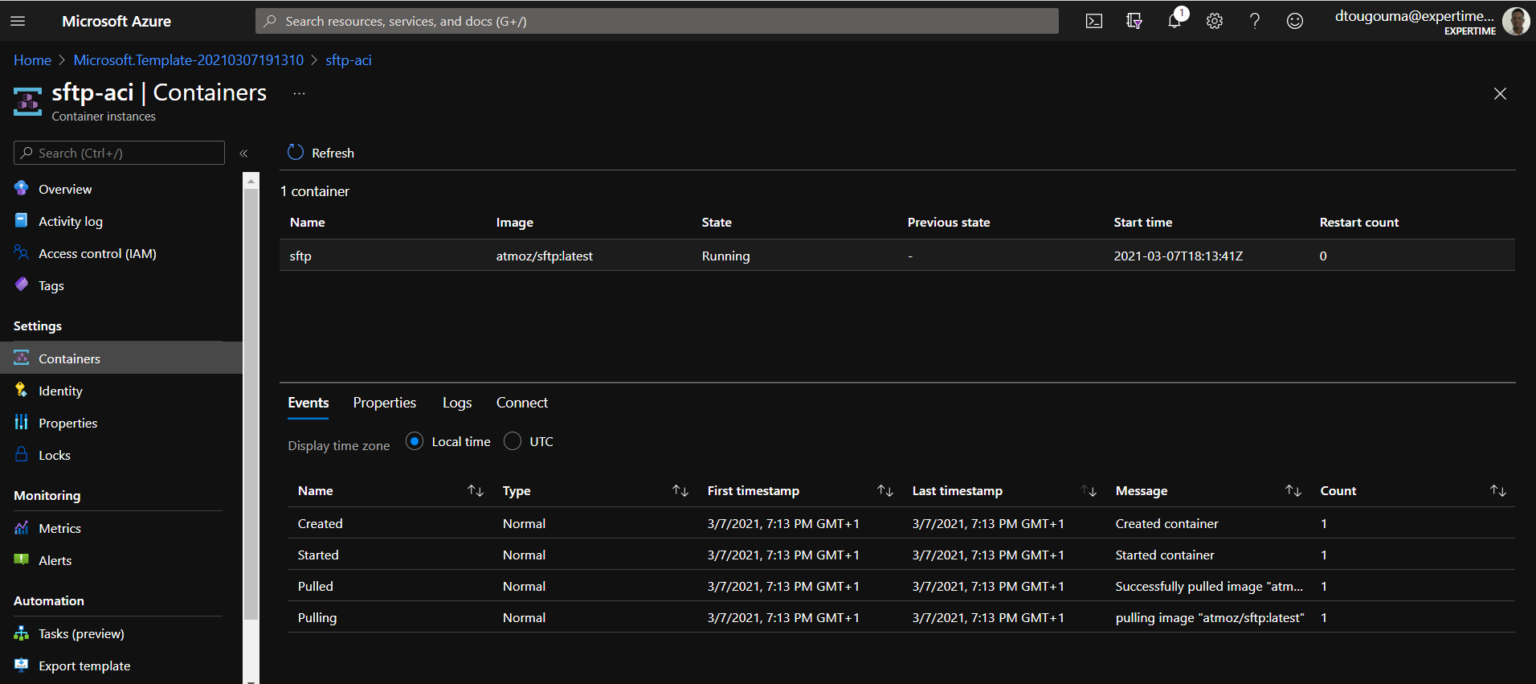
Task: Switch to the Logs tab
Action: pyautogui.click(x=456, y=402)
